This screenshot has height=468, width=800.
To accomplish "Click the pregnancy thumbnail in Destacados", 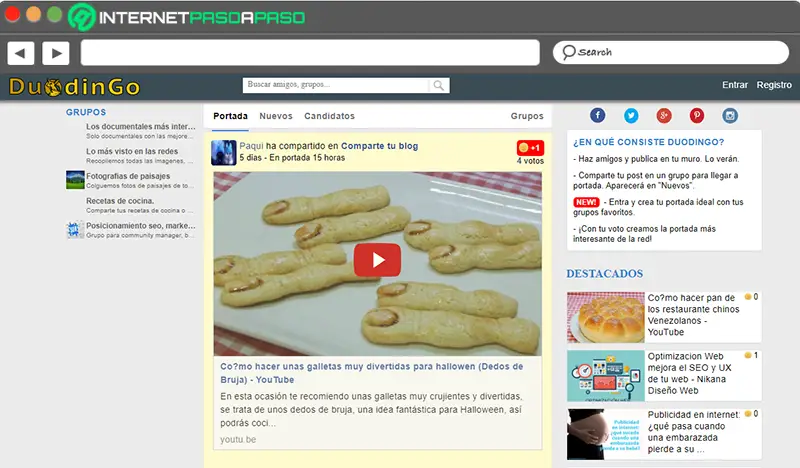I will (x=606, y=434).
